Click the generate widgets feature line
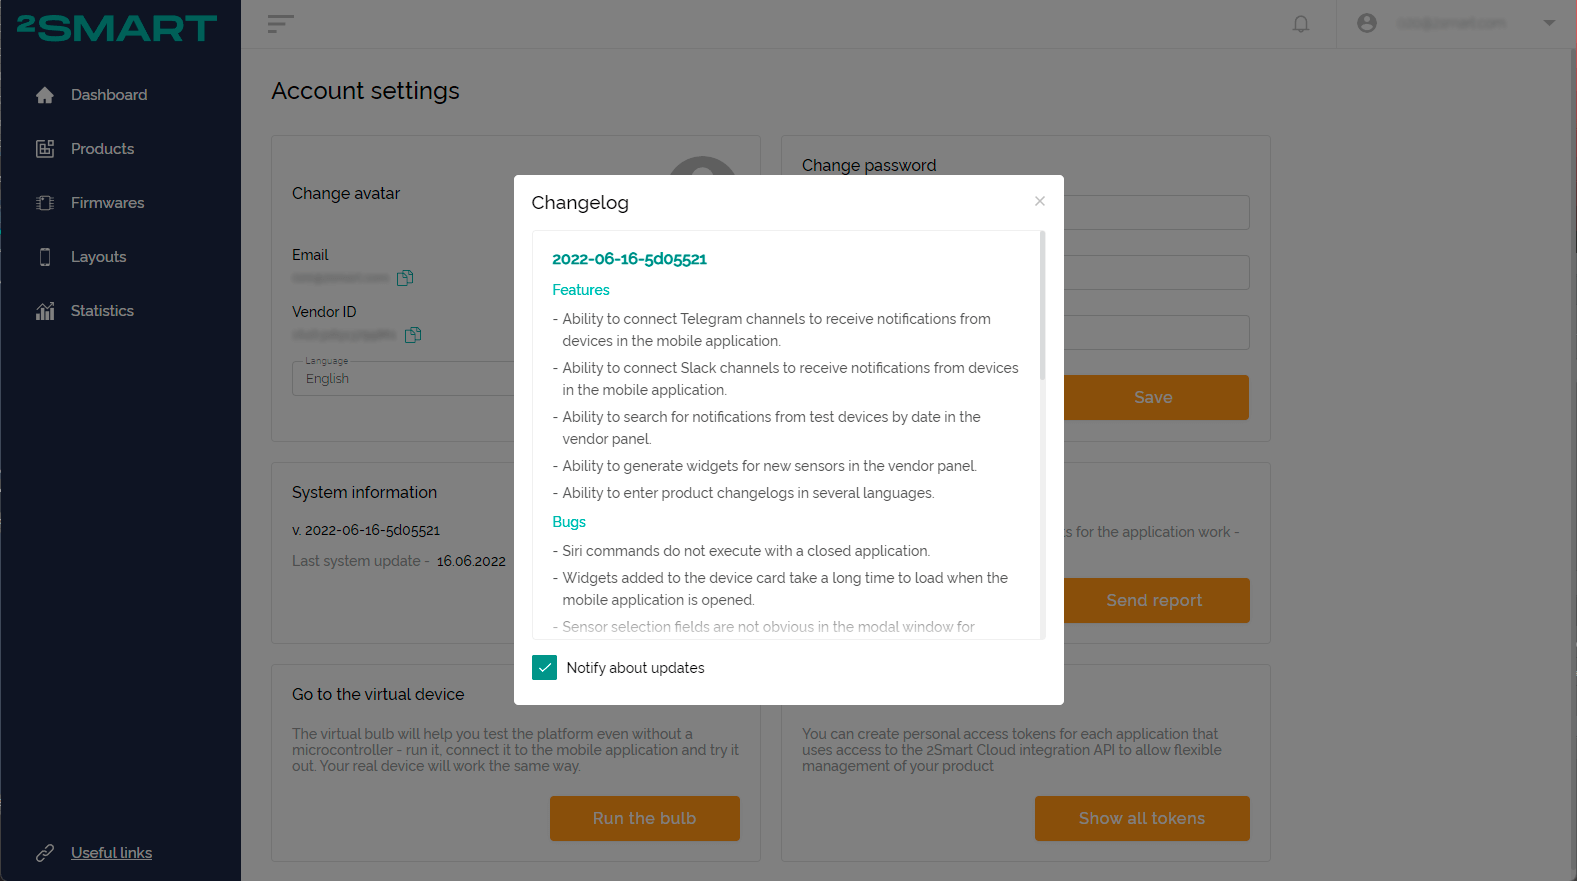Image resolution: width=1577 pixels, height=881 pixels. [765, 466]
